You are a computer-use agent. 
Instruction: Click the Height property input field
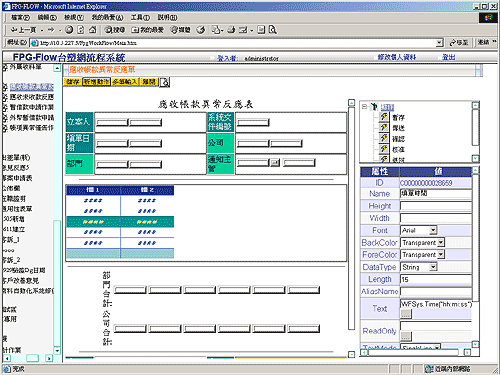[x=436, y=206]
